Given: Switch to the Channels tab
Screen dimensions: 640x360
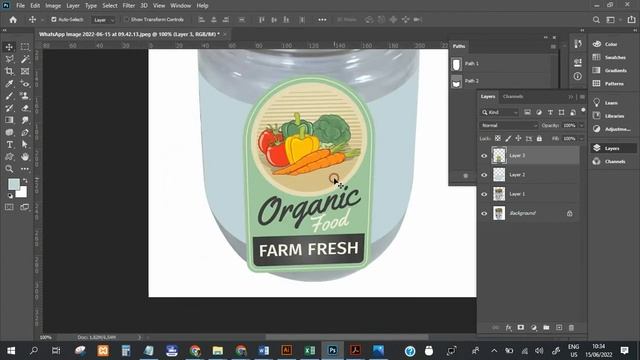Looking at the screenshot, I should click(513, 97).
